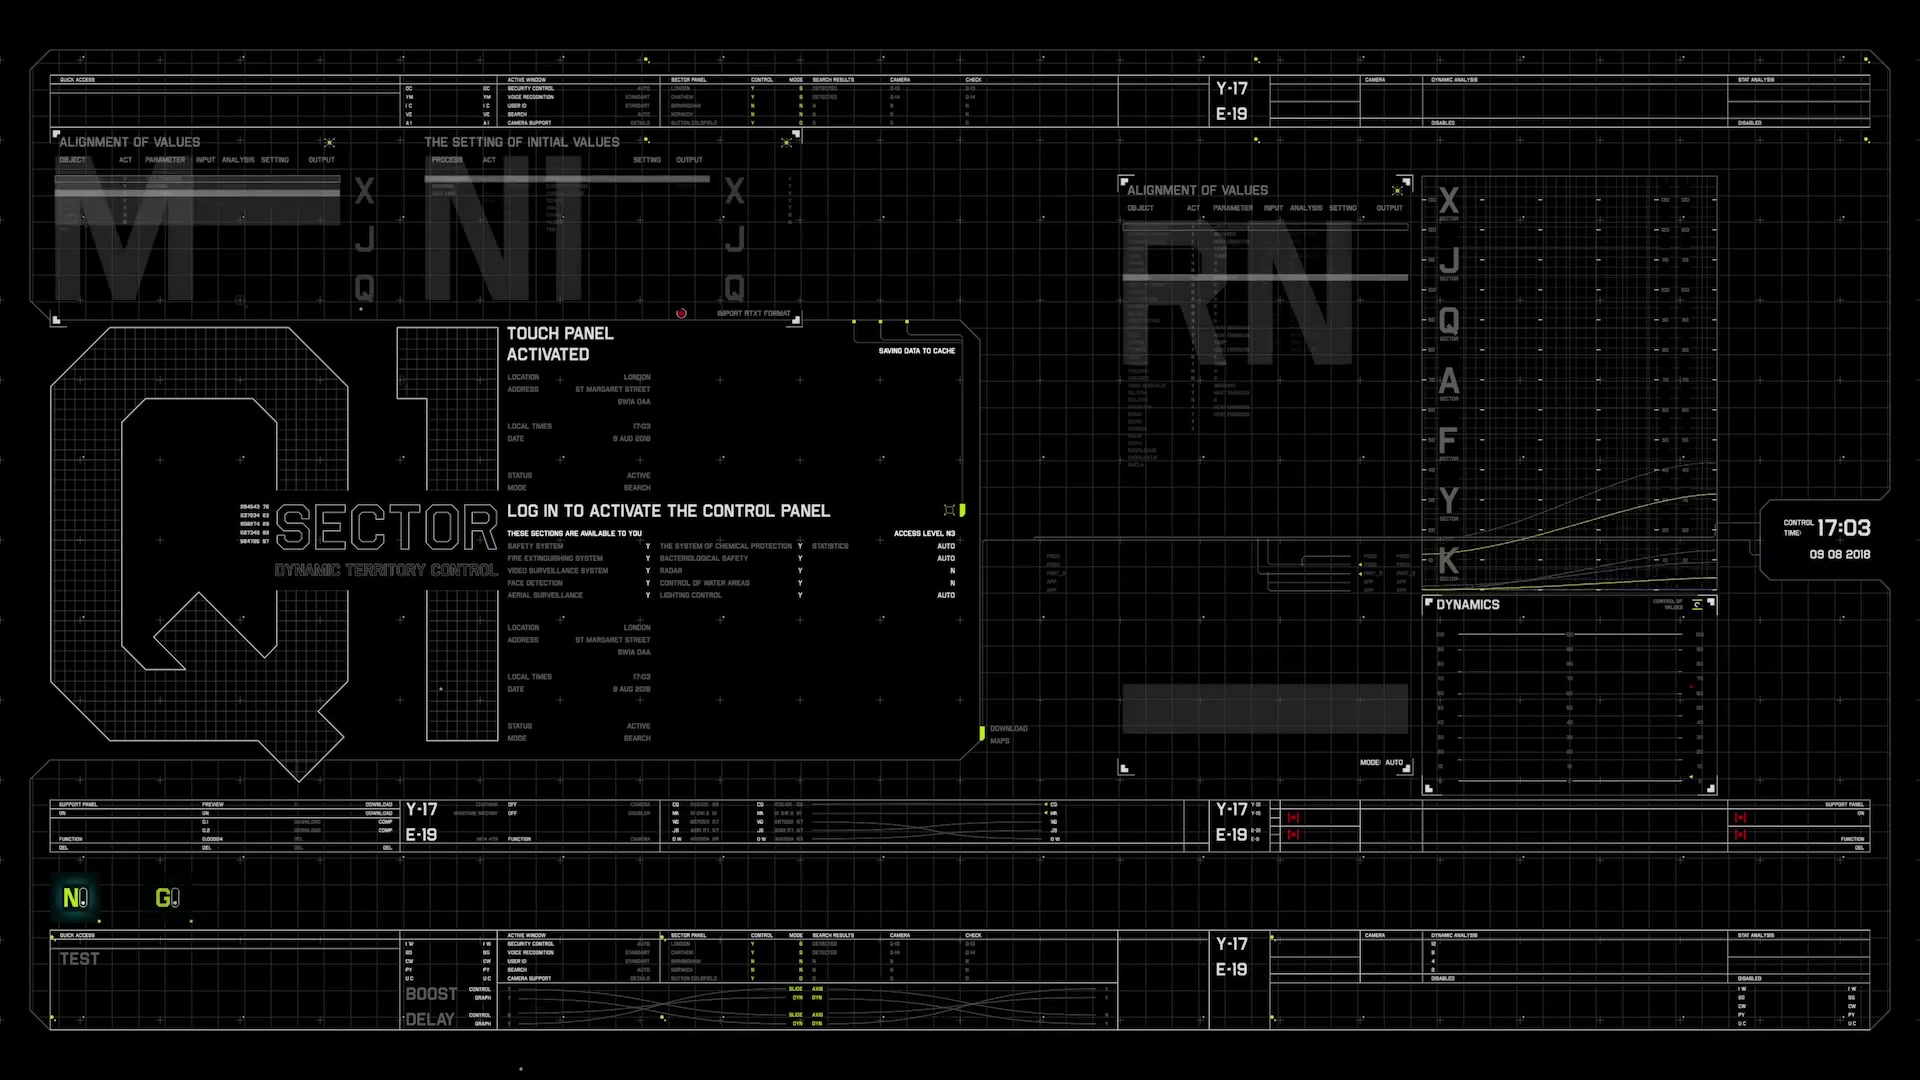Screen dimensions: 1920x1080
Task: Click Import RTXT Format
Action: (753, 313)
